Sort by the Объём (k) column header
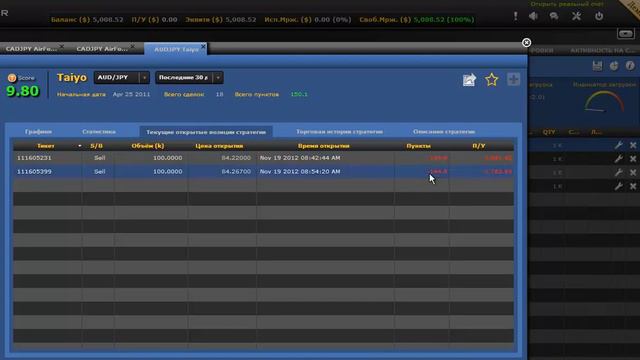 pos(148,146)
